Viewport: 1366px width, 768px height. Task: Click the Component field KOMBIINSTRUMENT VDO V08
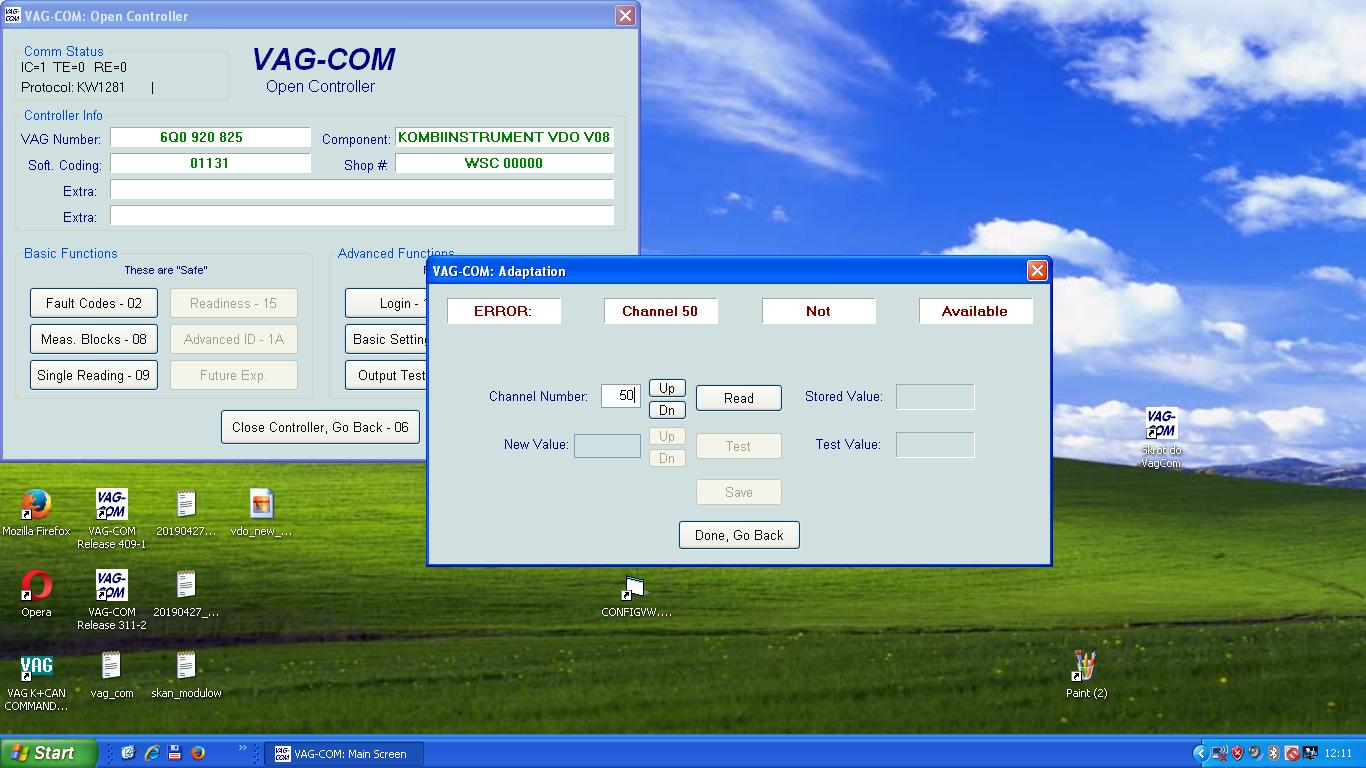point(504,137)
